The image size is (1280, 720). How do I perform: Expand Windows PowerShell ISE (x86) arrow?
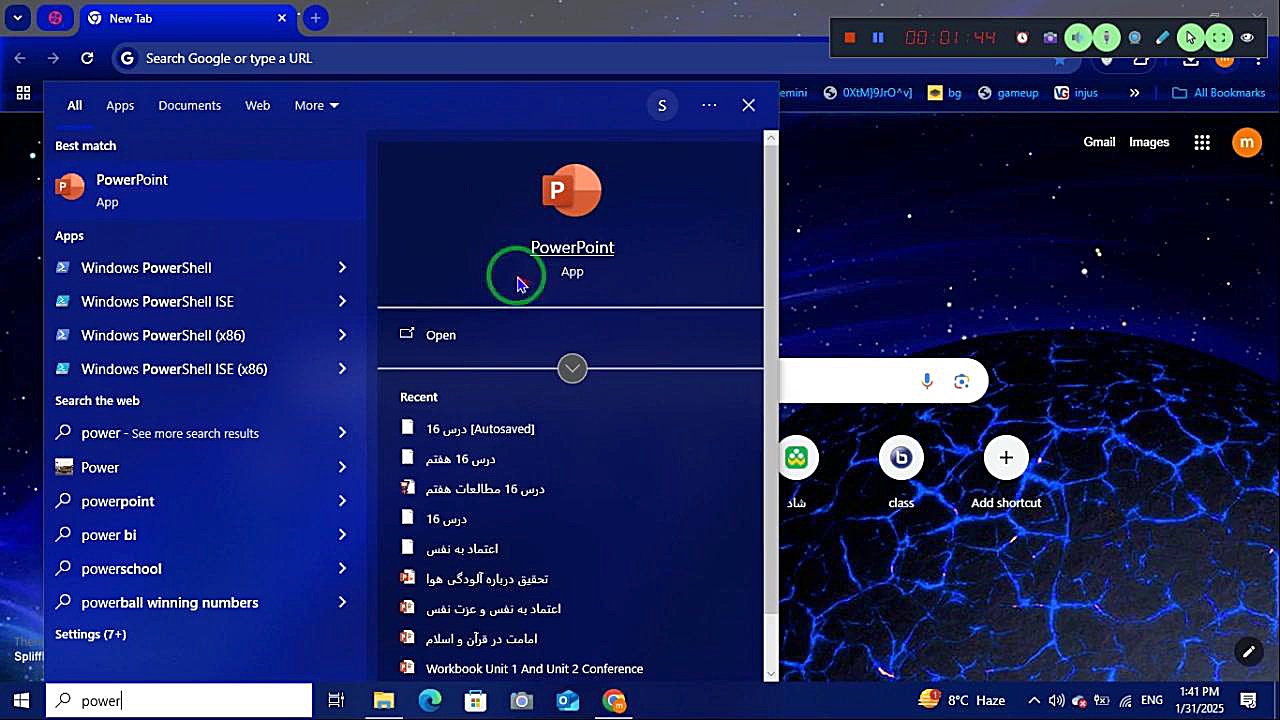[342, 369]
